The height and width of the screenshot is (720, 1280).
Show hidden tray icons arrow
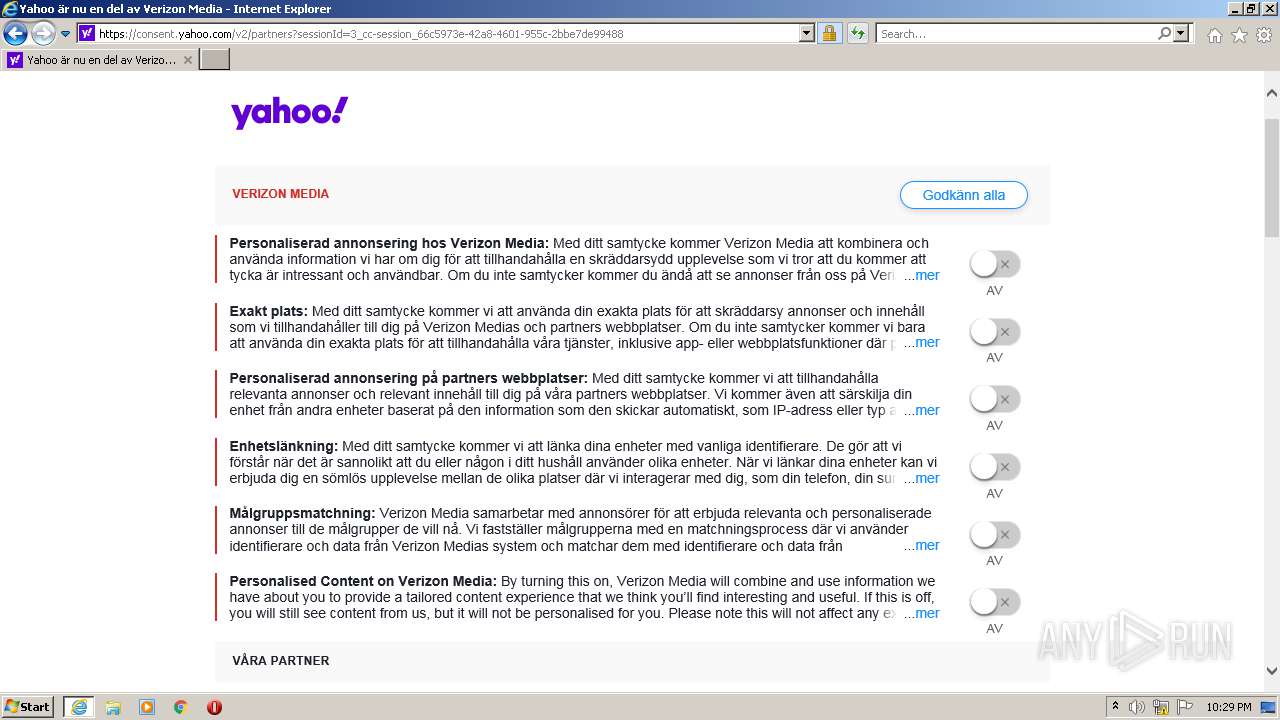coord(1115,707)
